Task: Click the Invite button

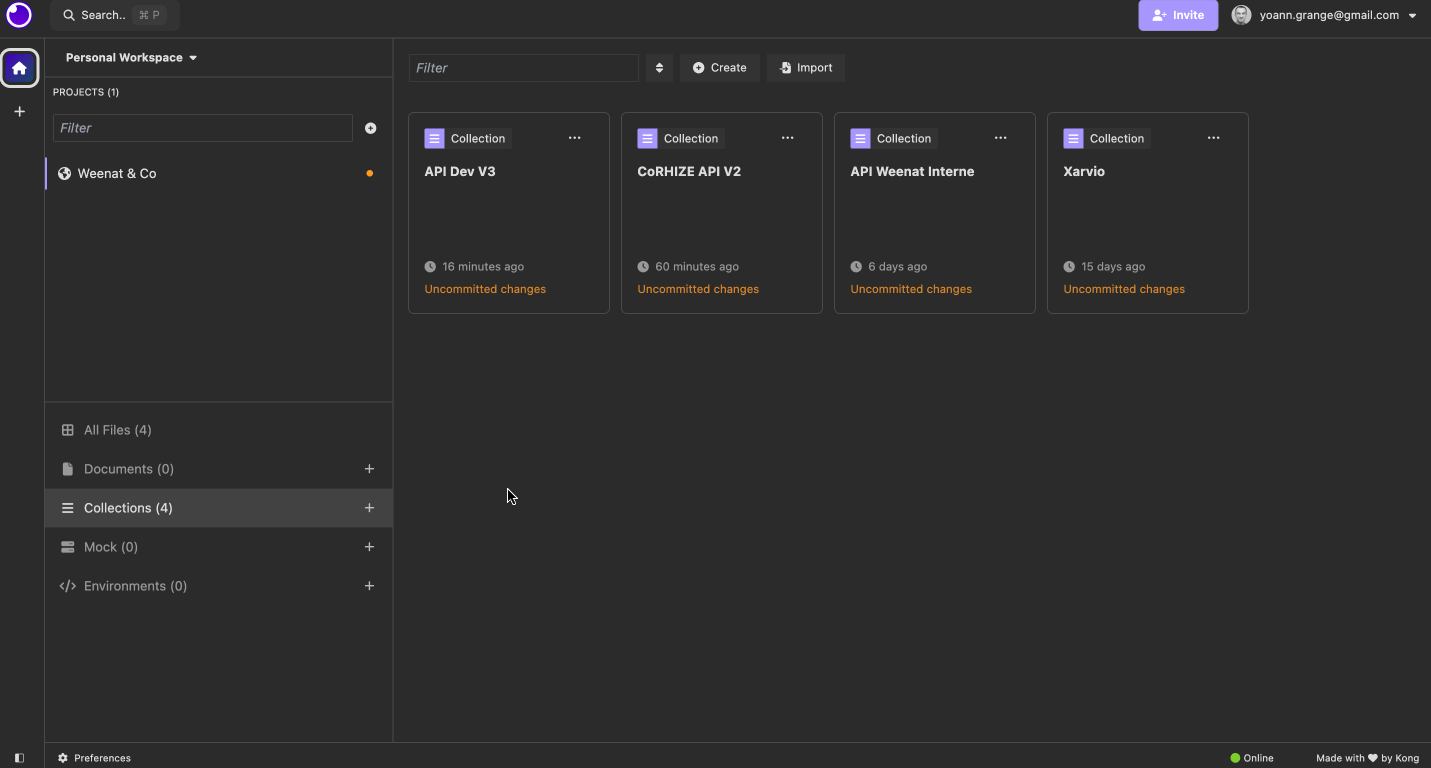Action: 1177,15
